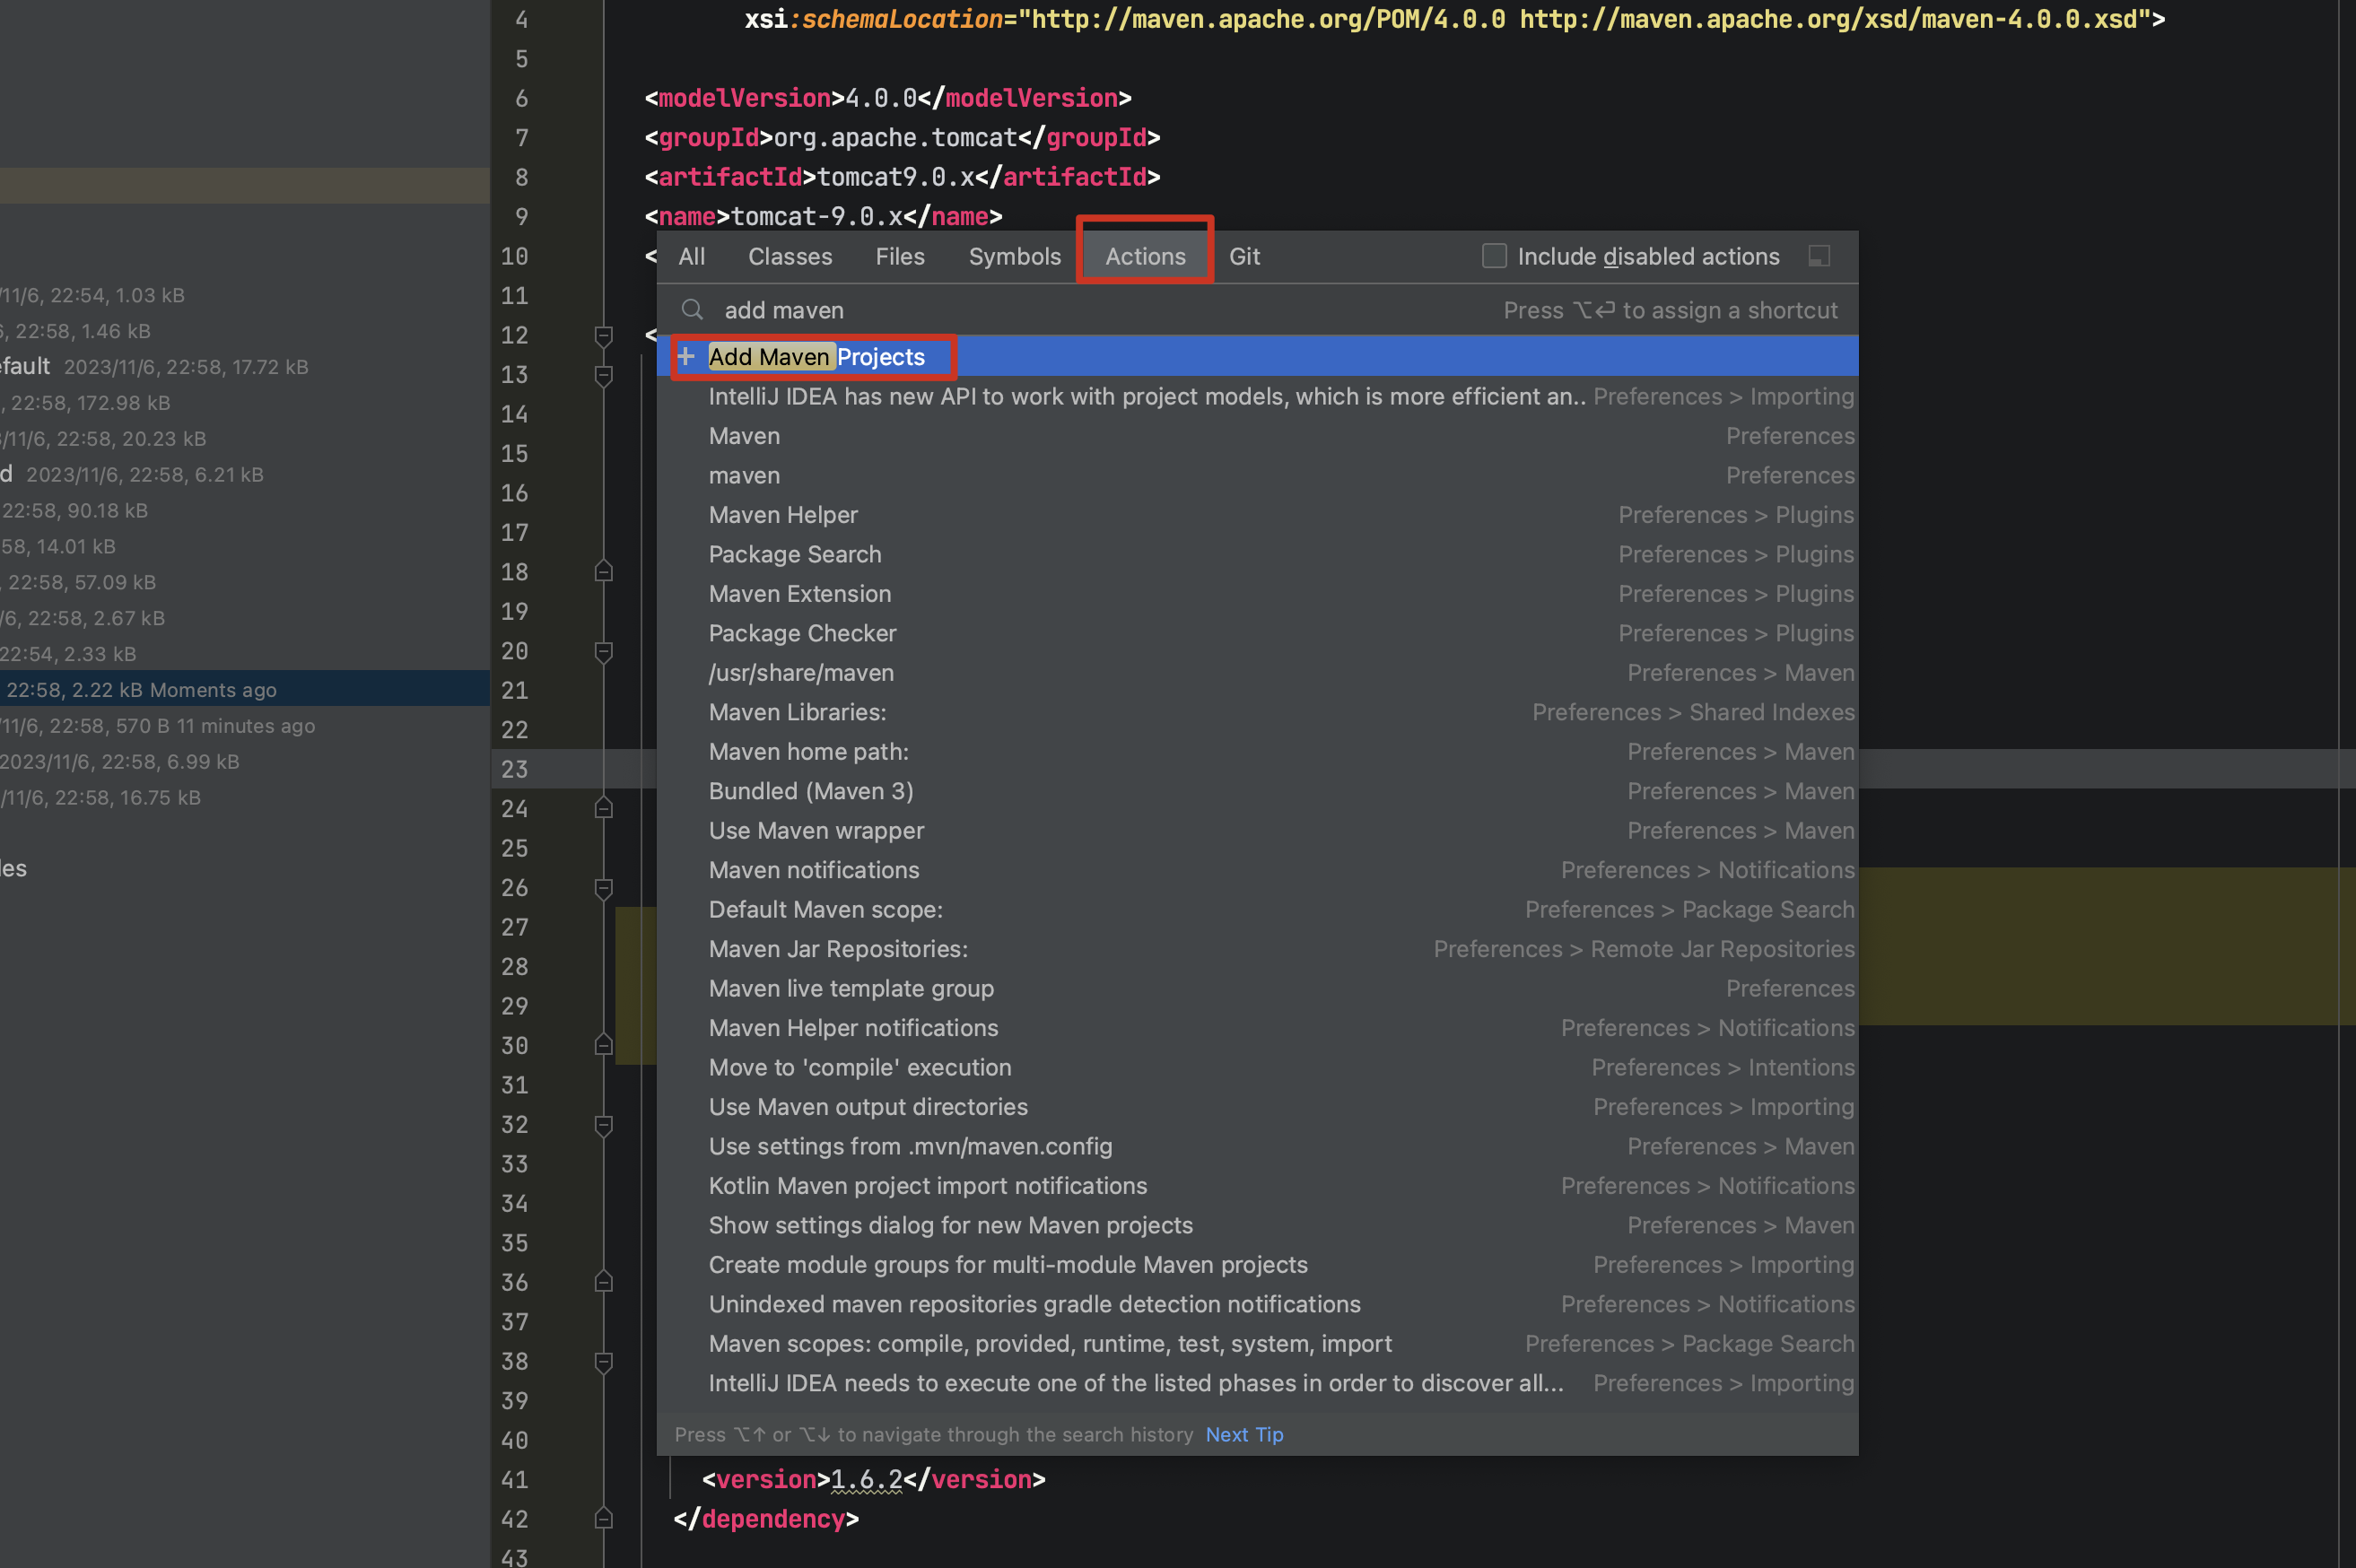The height and width of the screenshot is (1568, 2356).
Task: Collapse the fold marker at line 13
Action: [604, 376]
